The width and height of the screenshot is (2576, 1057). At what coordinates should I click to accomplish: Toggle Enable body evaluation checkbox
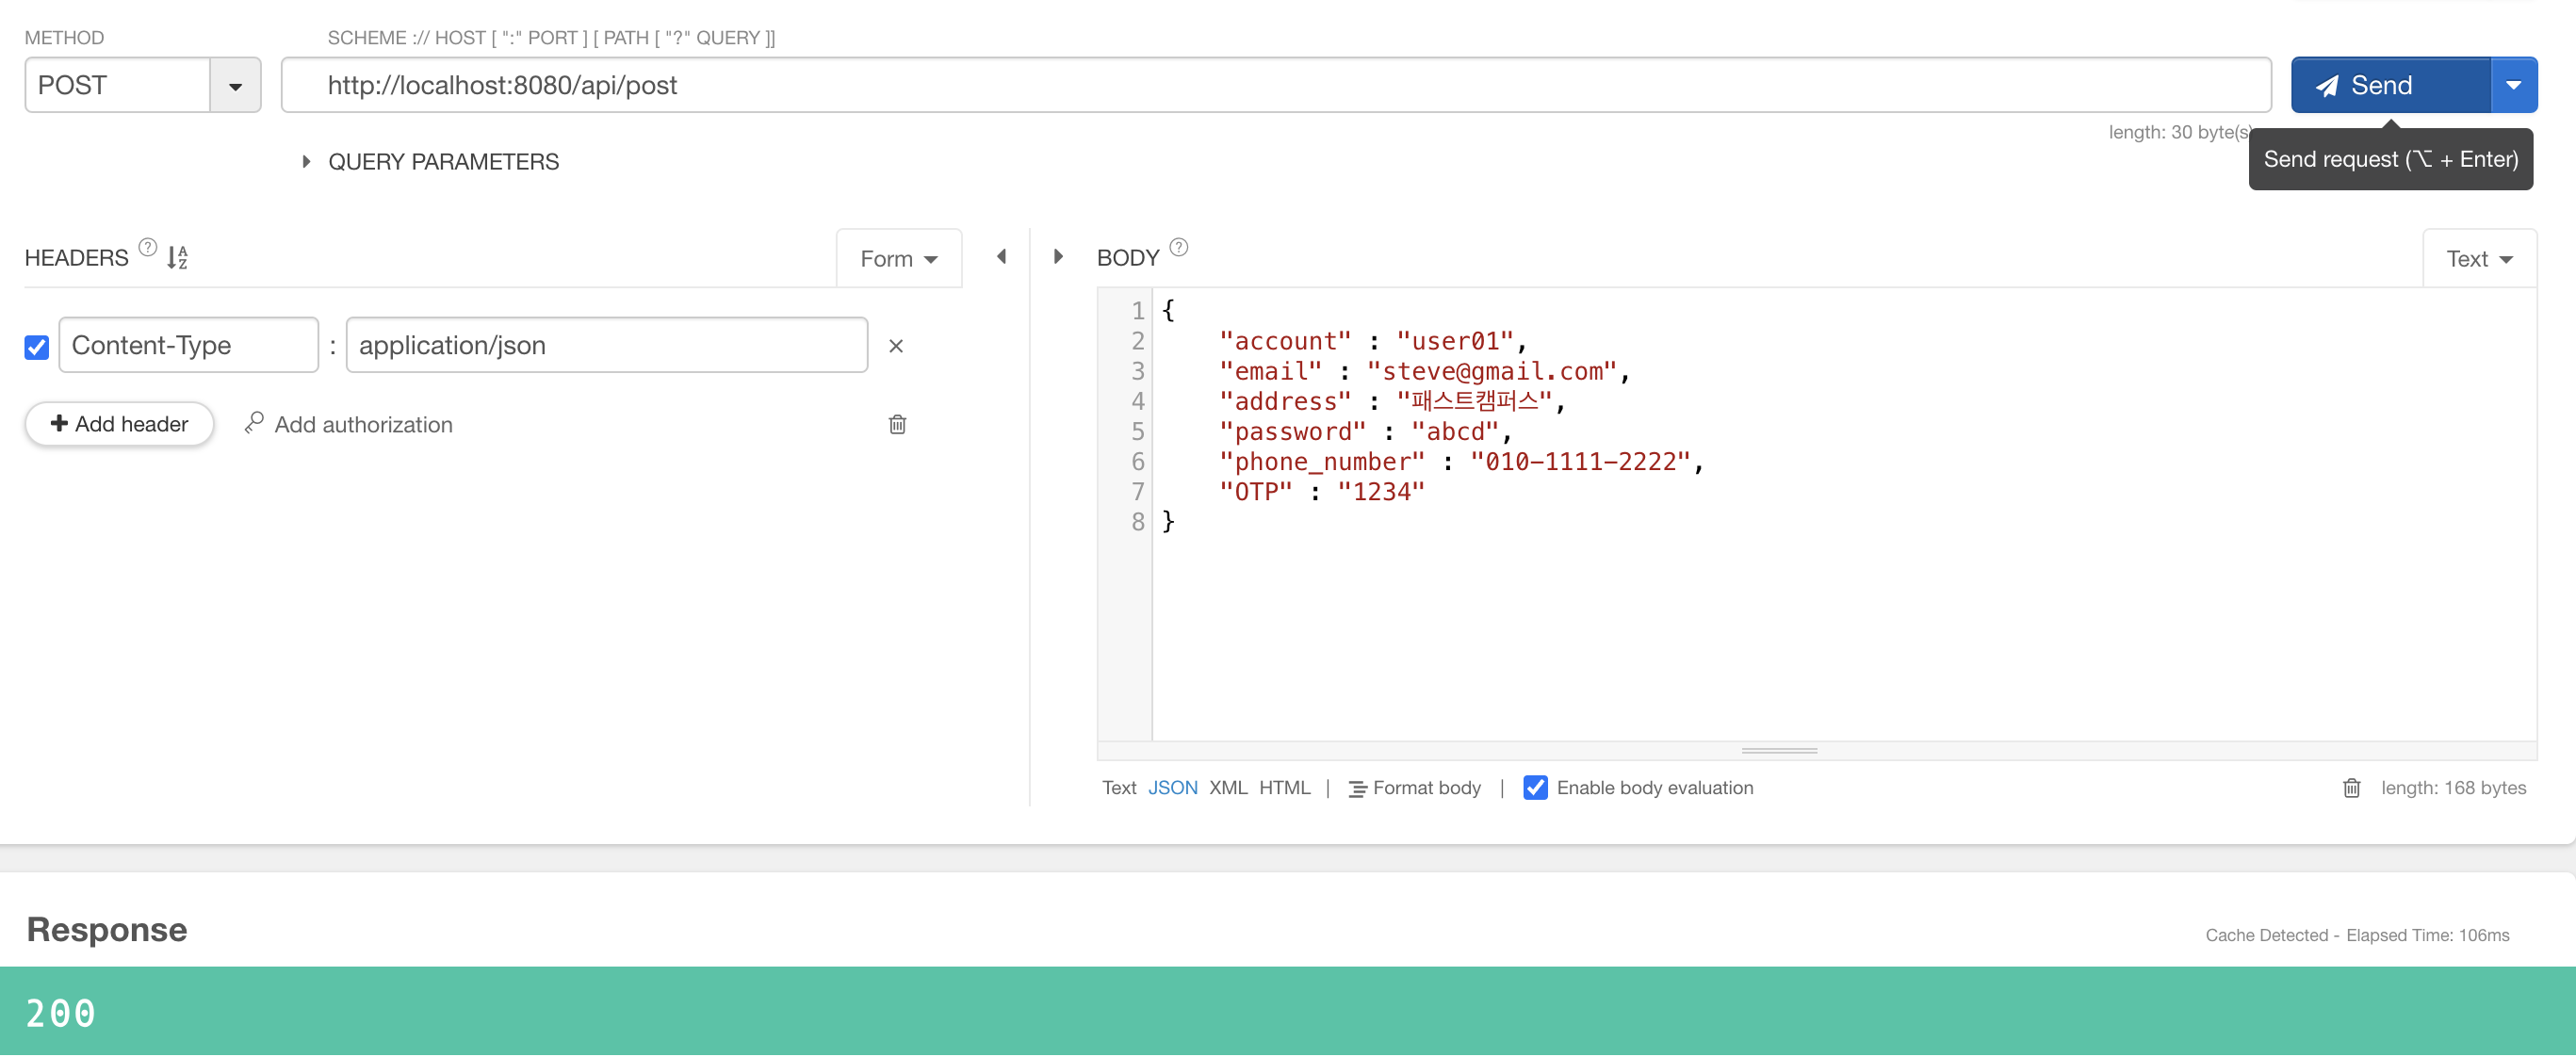tap(1535, 789)
